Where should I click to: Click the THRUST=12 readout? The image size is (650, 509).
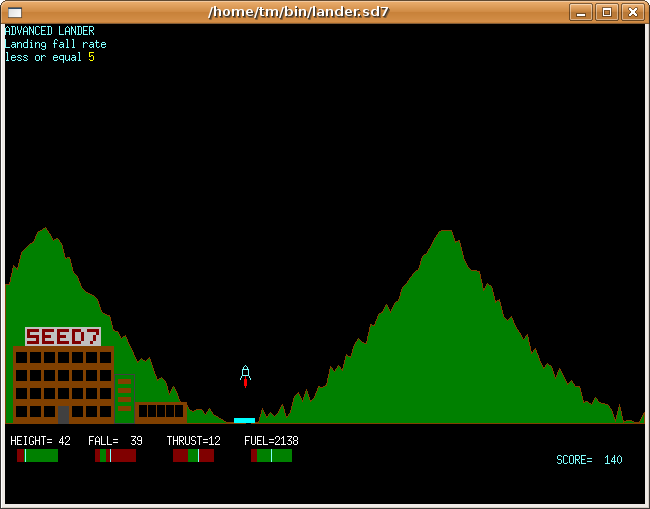tap(194, 441)
